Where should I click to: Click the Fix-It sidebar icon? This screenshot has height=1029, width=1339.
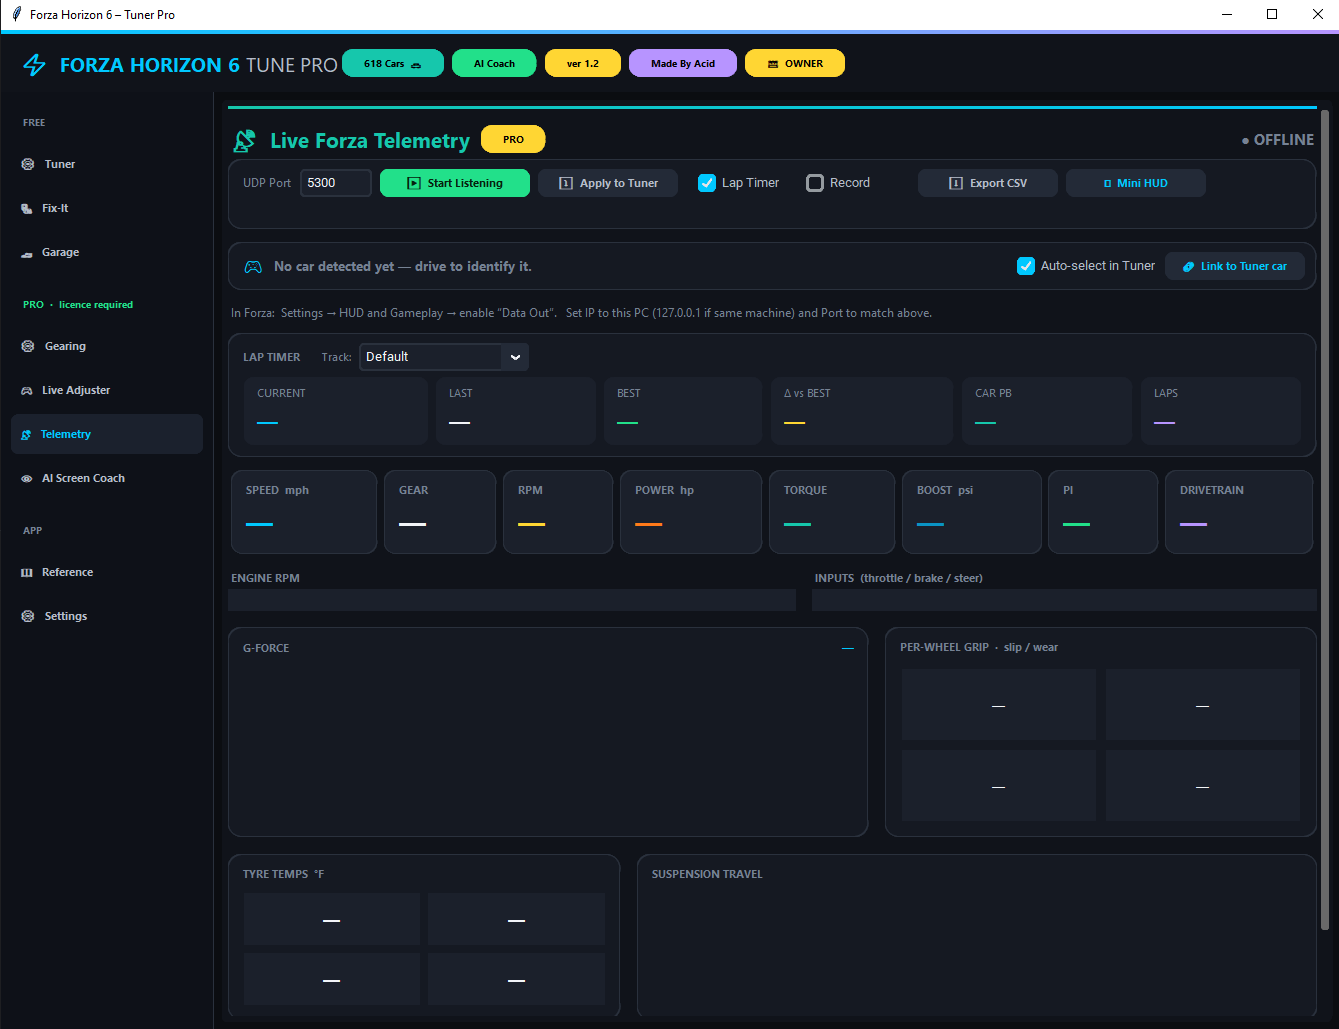coord(27,208)
